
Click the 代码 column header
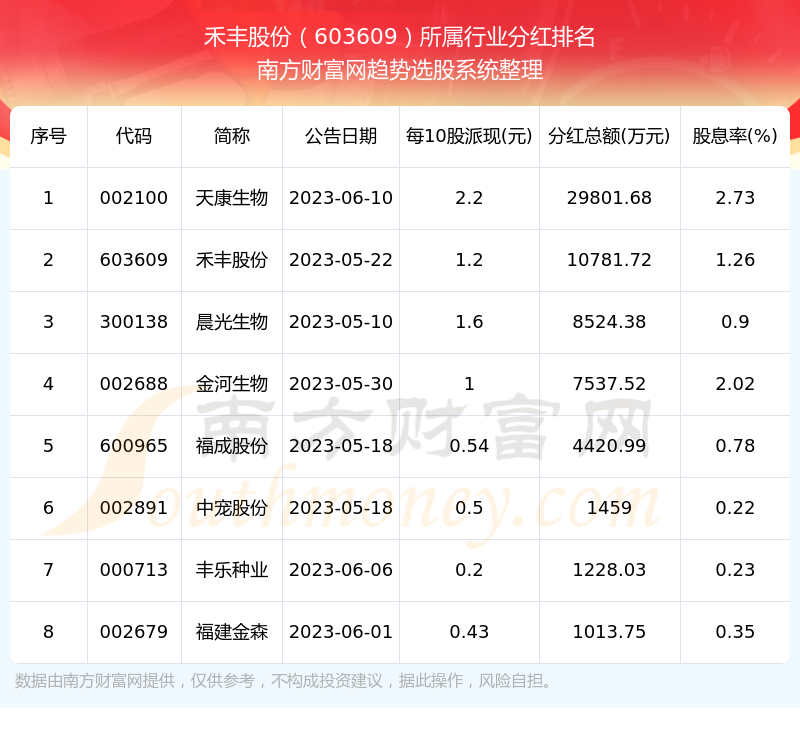[x=134, y=136]
